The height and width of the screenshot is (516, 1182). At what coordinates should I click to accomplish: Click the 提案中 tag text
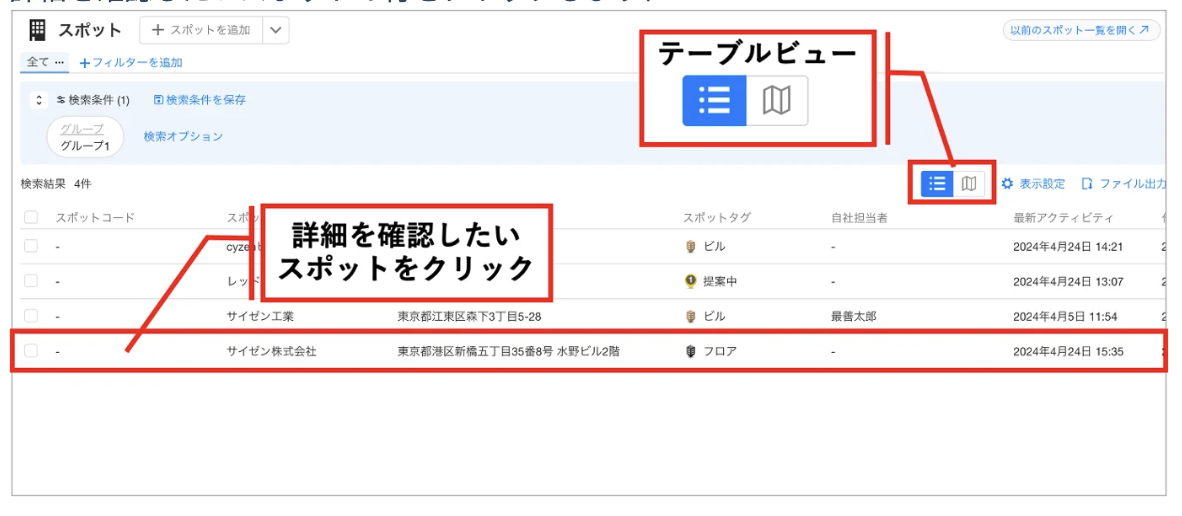pos(719,282)
